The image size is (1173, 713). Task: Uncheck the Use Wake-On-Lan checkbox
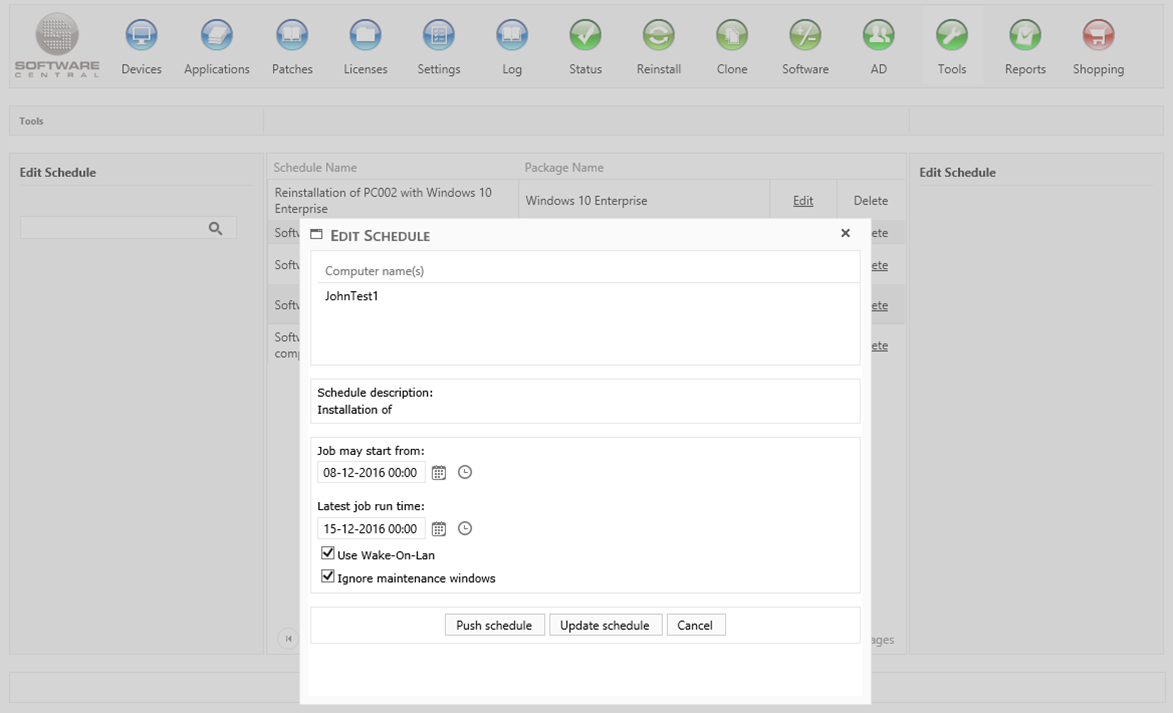(x=328, y=553)
